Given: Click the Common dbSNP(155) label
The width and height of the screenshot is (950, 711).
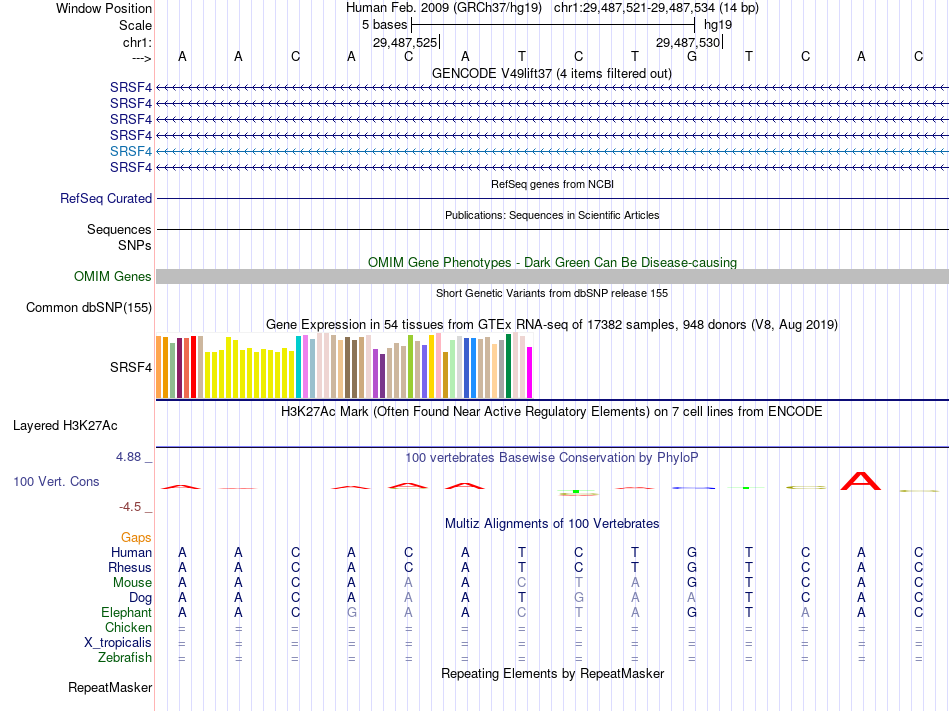Looking at the screenshot, I should (x=88, y=308).
